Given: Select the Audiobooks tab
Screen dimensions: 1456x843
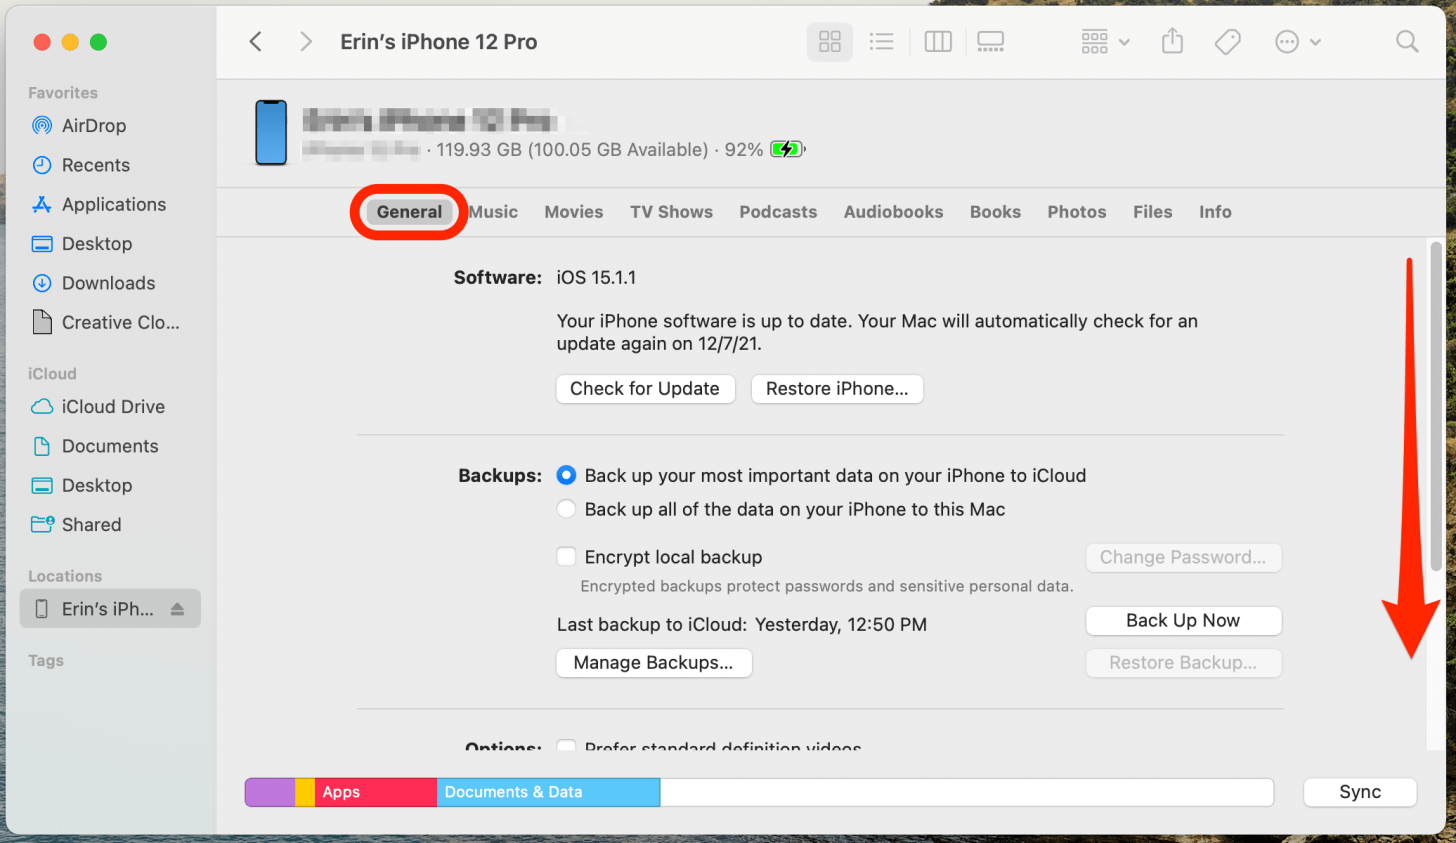Looking at the screenshot, I should pyautogui.click(x=893, y=211).
